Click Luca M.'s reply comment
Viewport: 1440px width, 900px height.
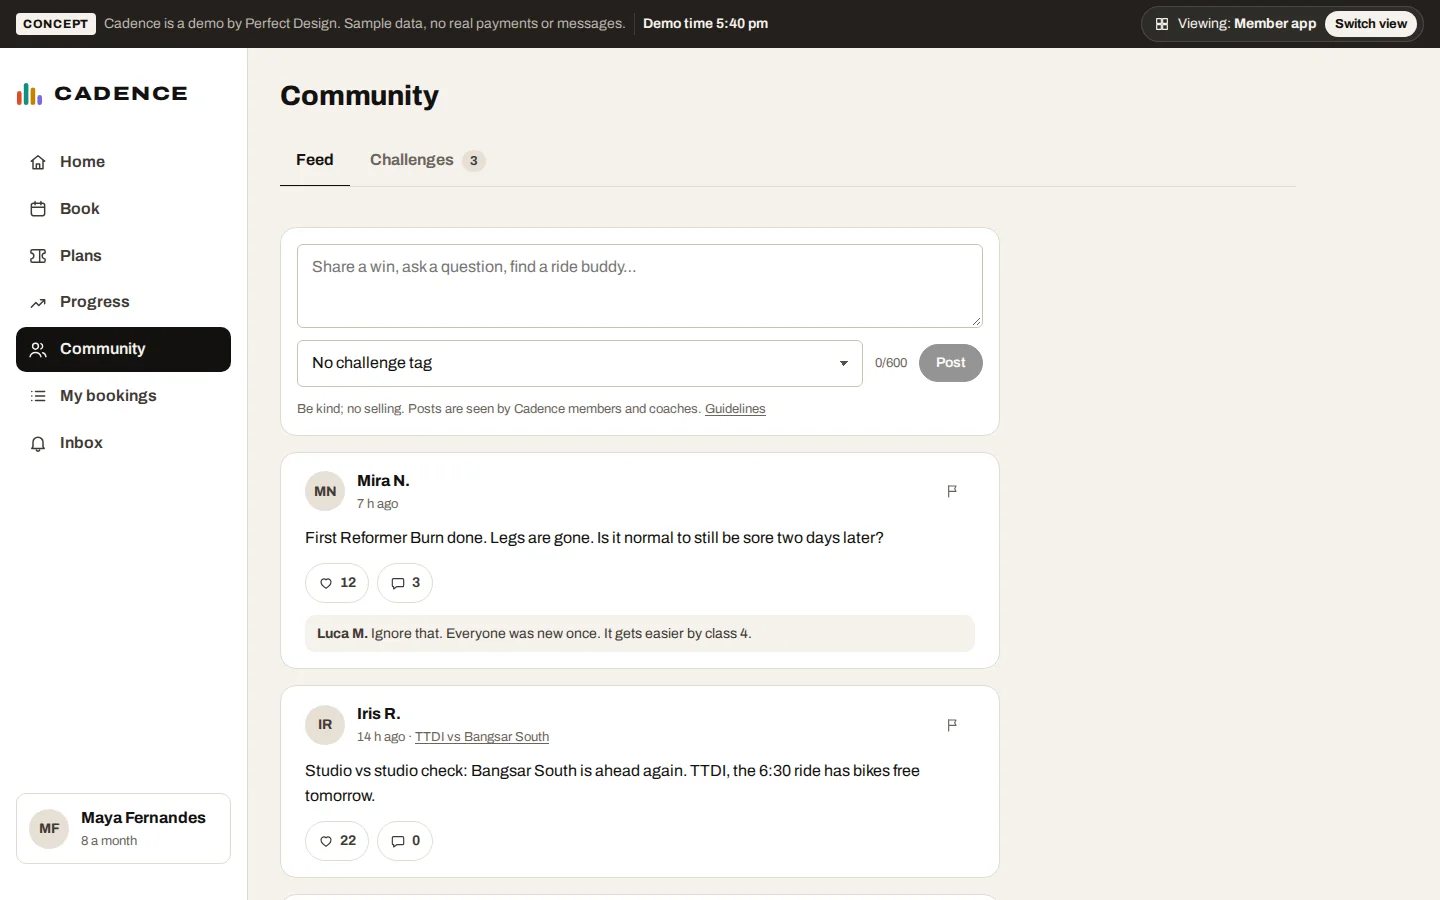[x=640, y=634]
